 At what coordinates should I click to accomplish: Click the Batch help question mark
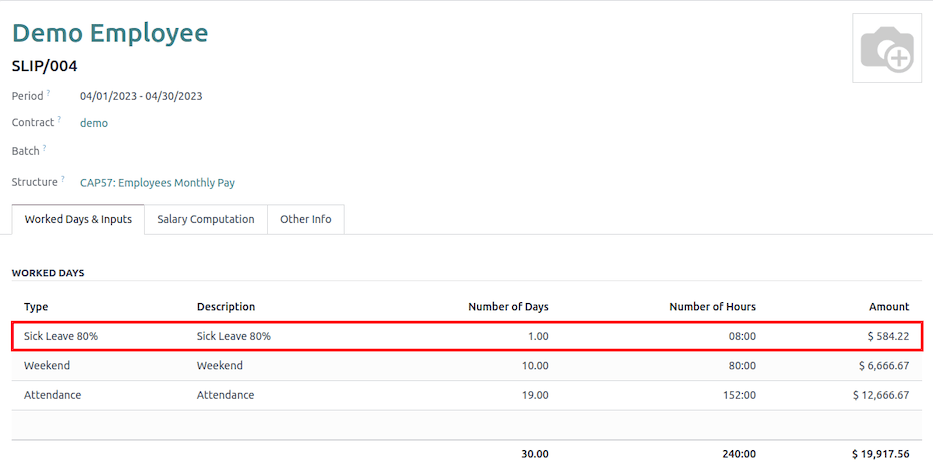(44, 148)
